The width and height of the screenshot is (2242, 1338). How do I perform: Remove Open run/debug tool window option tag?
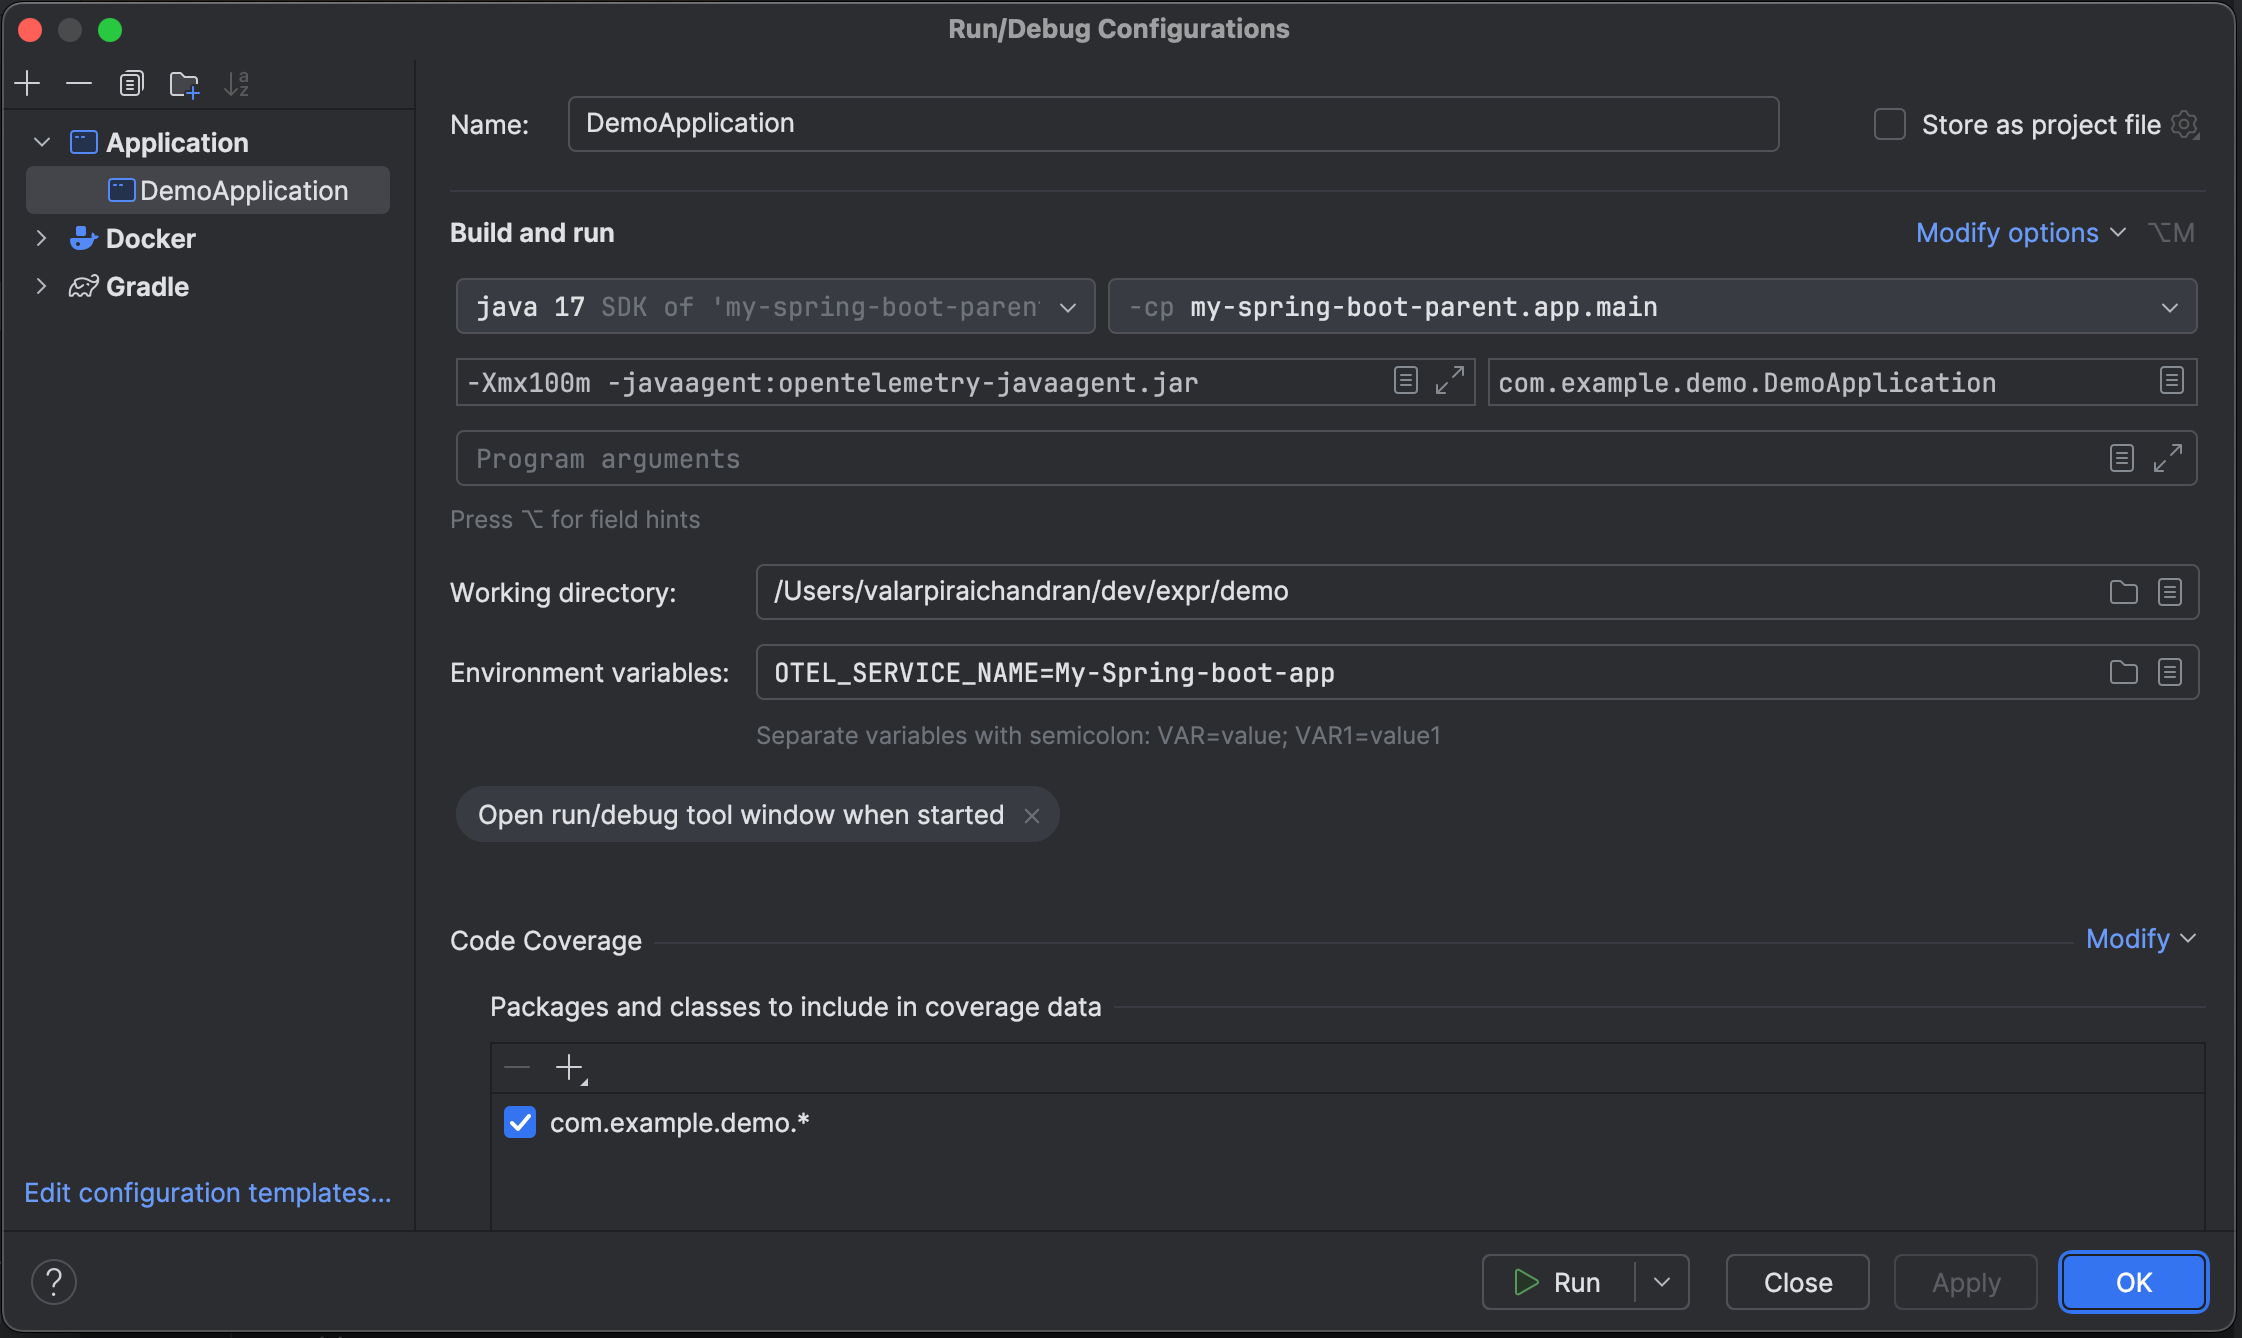1032,815
